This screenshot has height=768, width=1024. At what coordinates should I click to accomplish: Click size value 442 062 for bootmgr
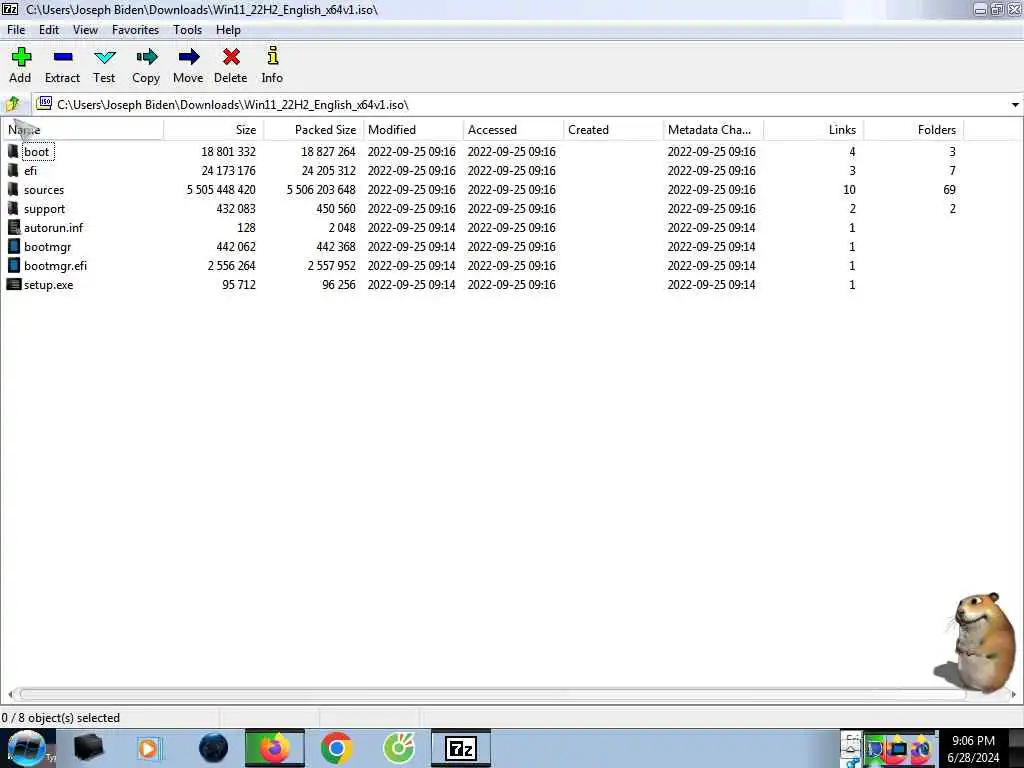[236, 247]
